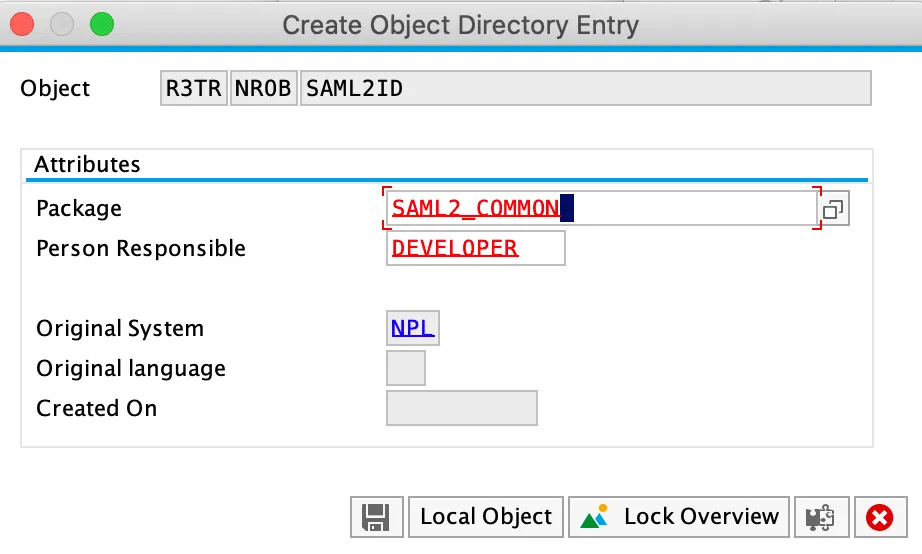This screenshot has width=922, height=554.
Task: Click the Attributes group header
Action: 87,164
